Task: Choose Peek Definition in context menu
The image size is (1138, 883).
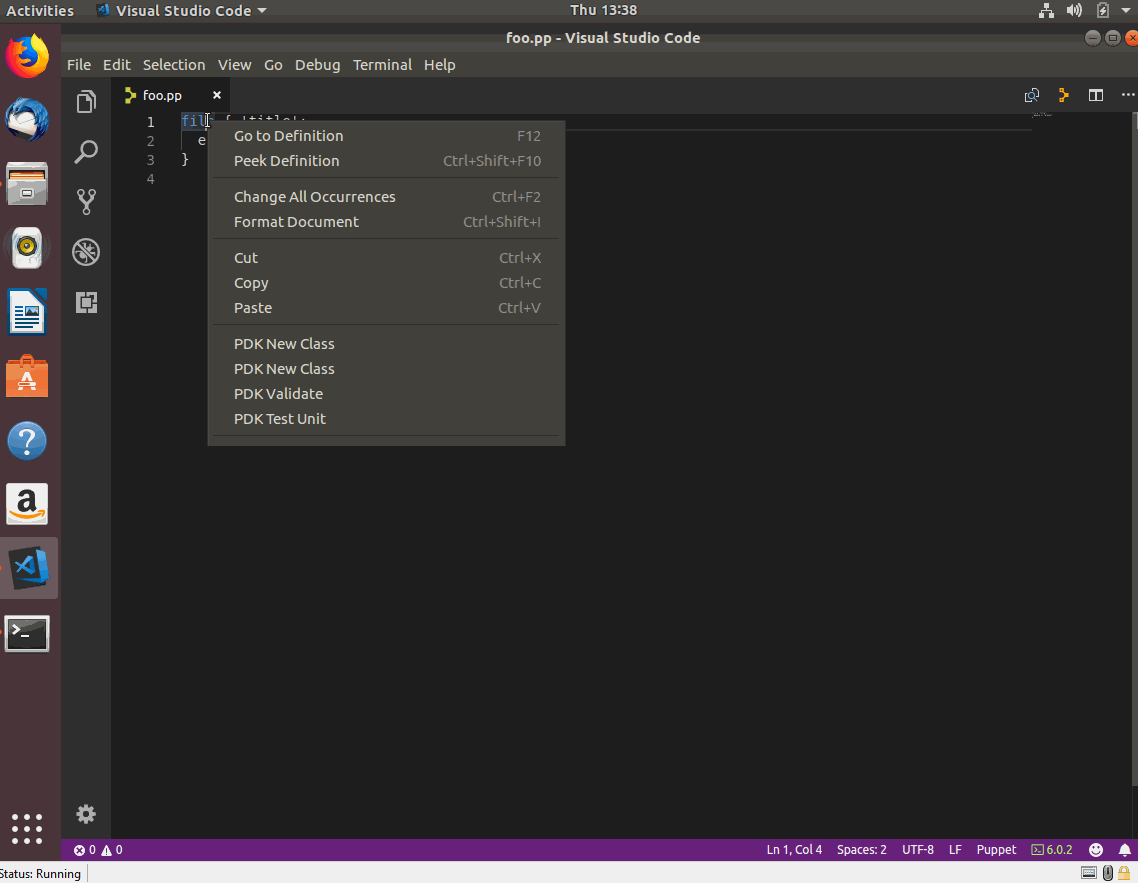Action: pyautogui.click(x=386, y=161)
